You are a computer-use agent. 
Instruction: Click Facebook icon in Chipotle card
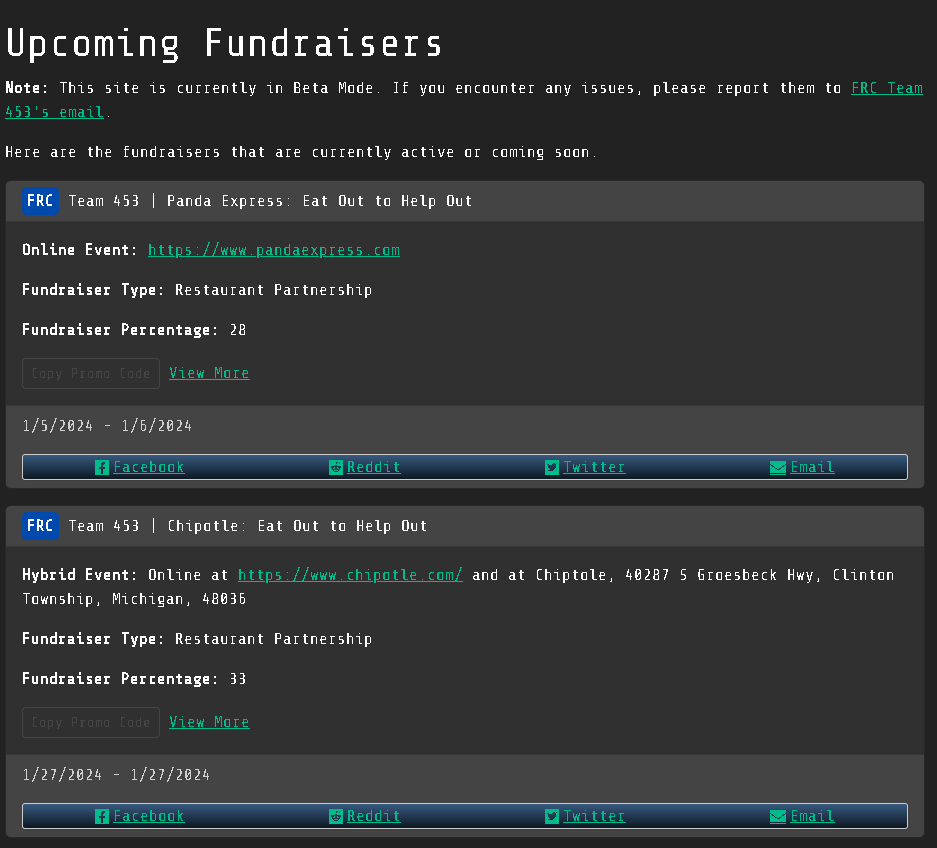pos(102,816)
